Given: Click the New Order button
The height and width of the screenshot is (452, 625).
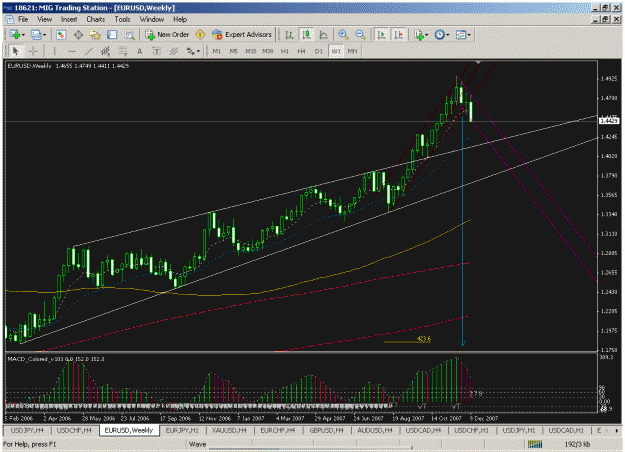Looking at the screenshot, I should pos(167,35).
